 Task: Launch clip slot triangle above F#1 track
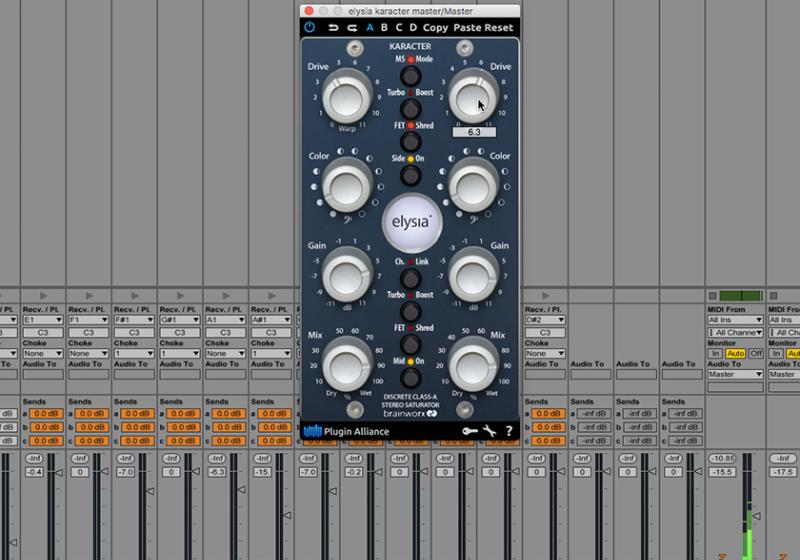[135, 296]
